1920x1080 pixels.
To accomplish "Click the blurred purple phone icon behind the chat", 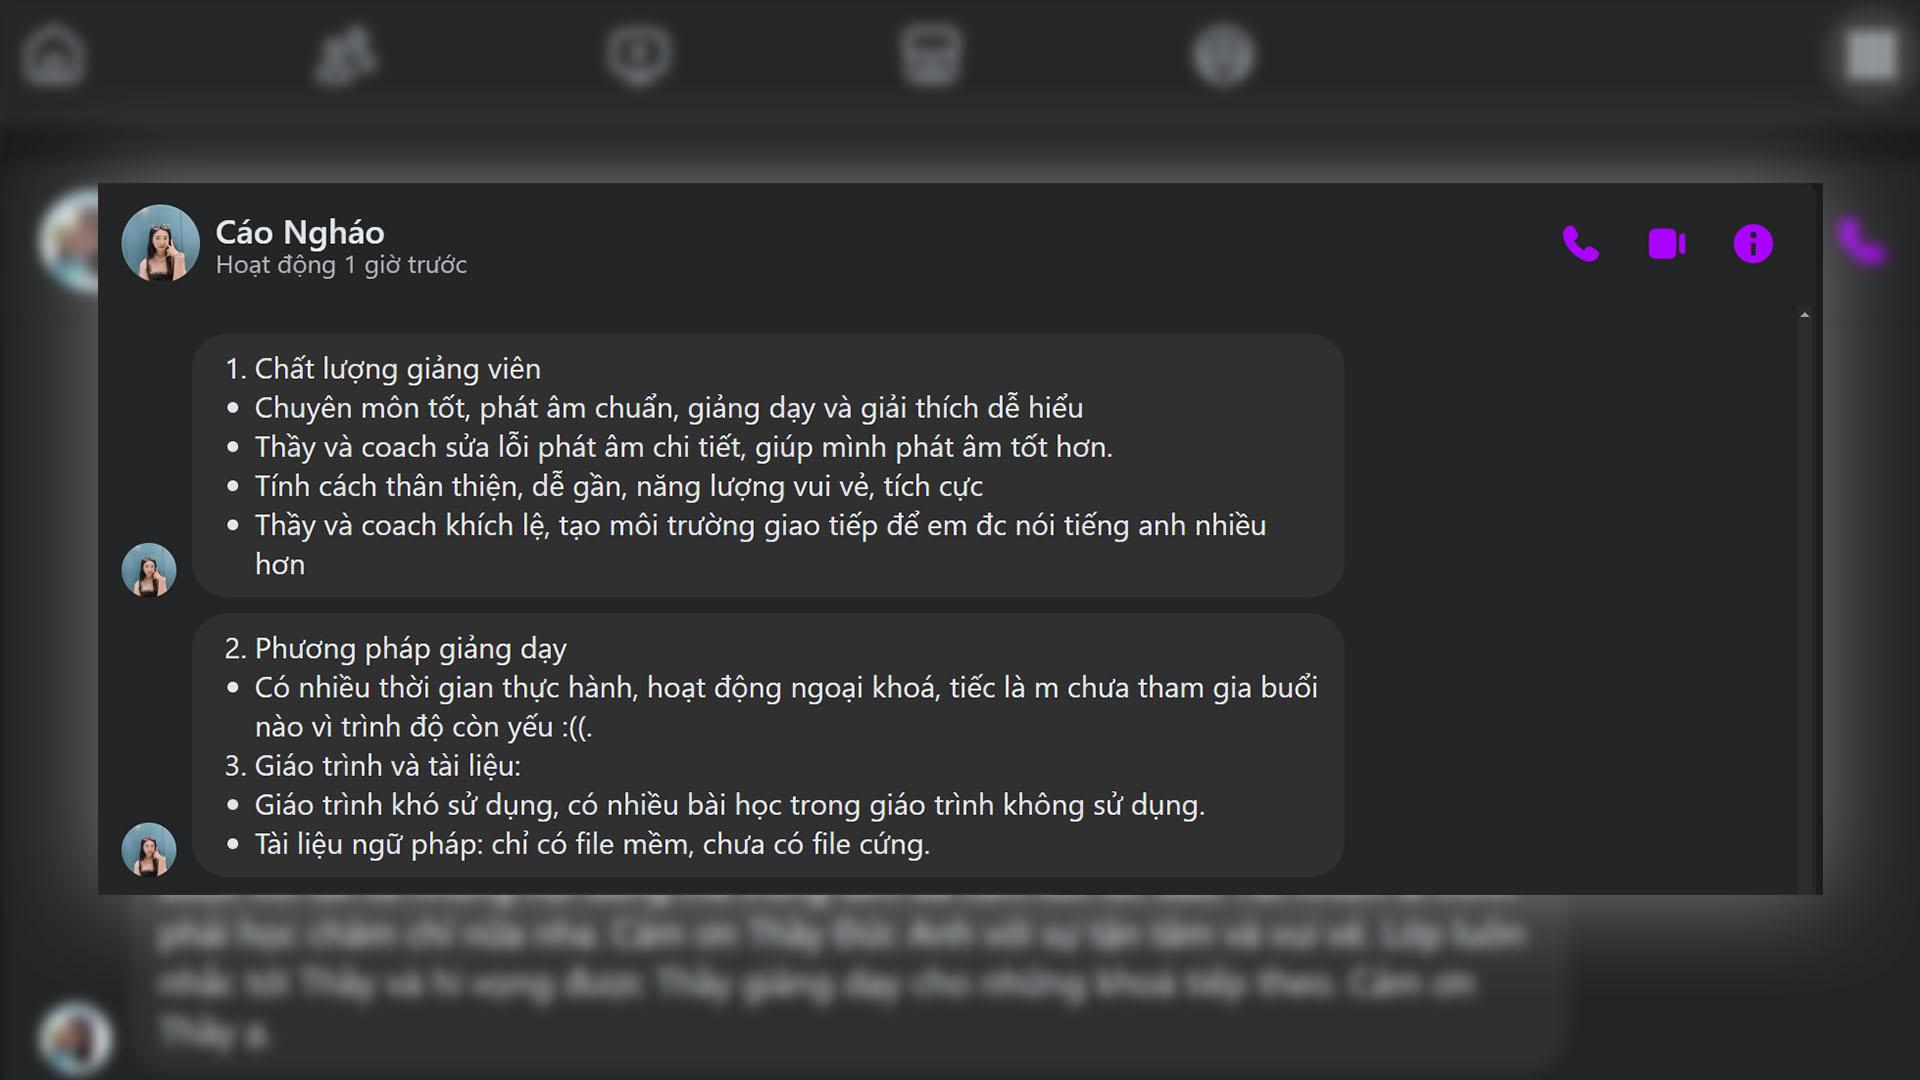I will (1862, 243).
